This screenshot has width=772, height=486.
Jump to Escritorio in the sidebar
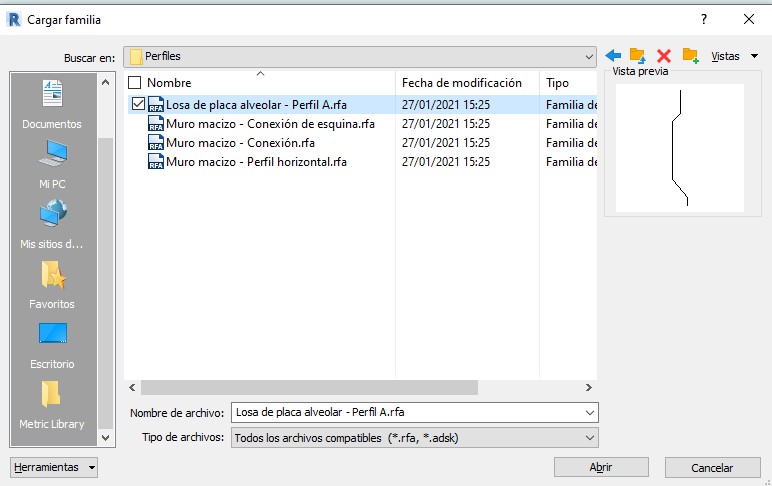tap(52, 345)
